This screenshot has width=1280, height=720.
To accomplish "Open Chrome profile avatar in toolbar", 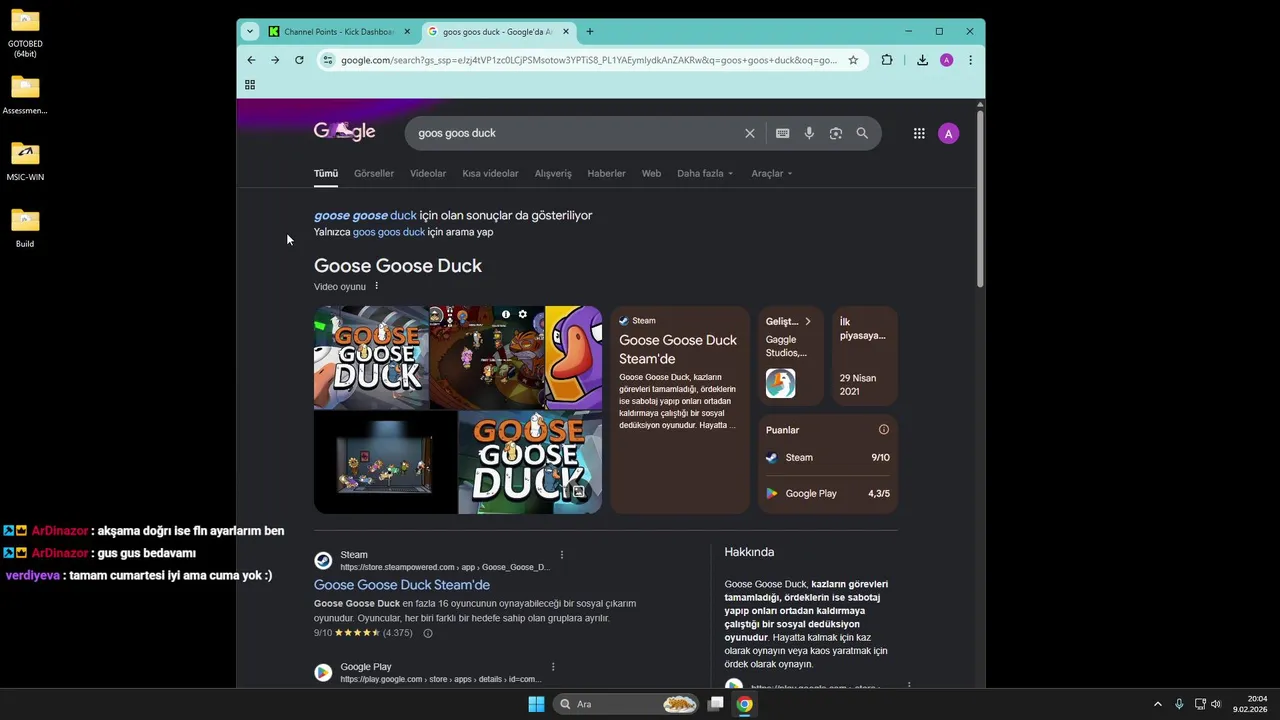I will click(x=946, y=60).
